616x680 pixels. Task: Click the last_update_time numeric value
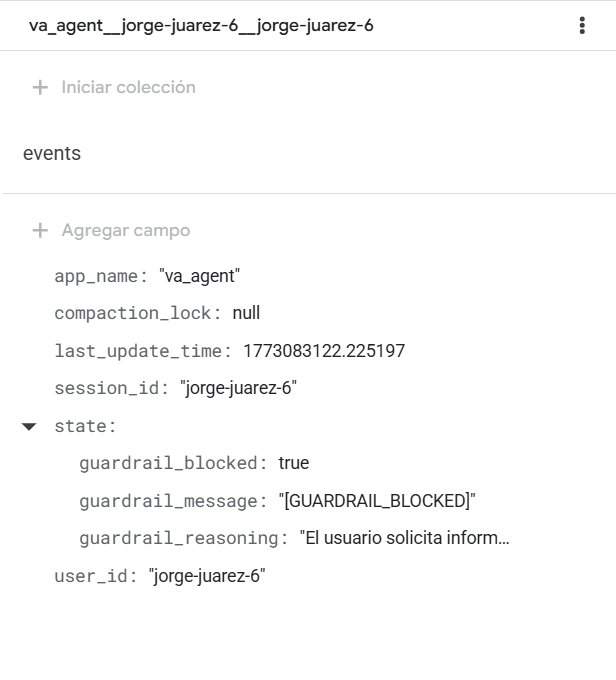click(323, 351)
